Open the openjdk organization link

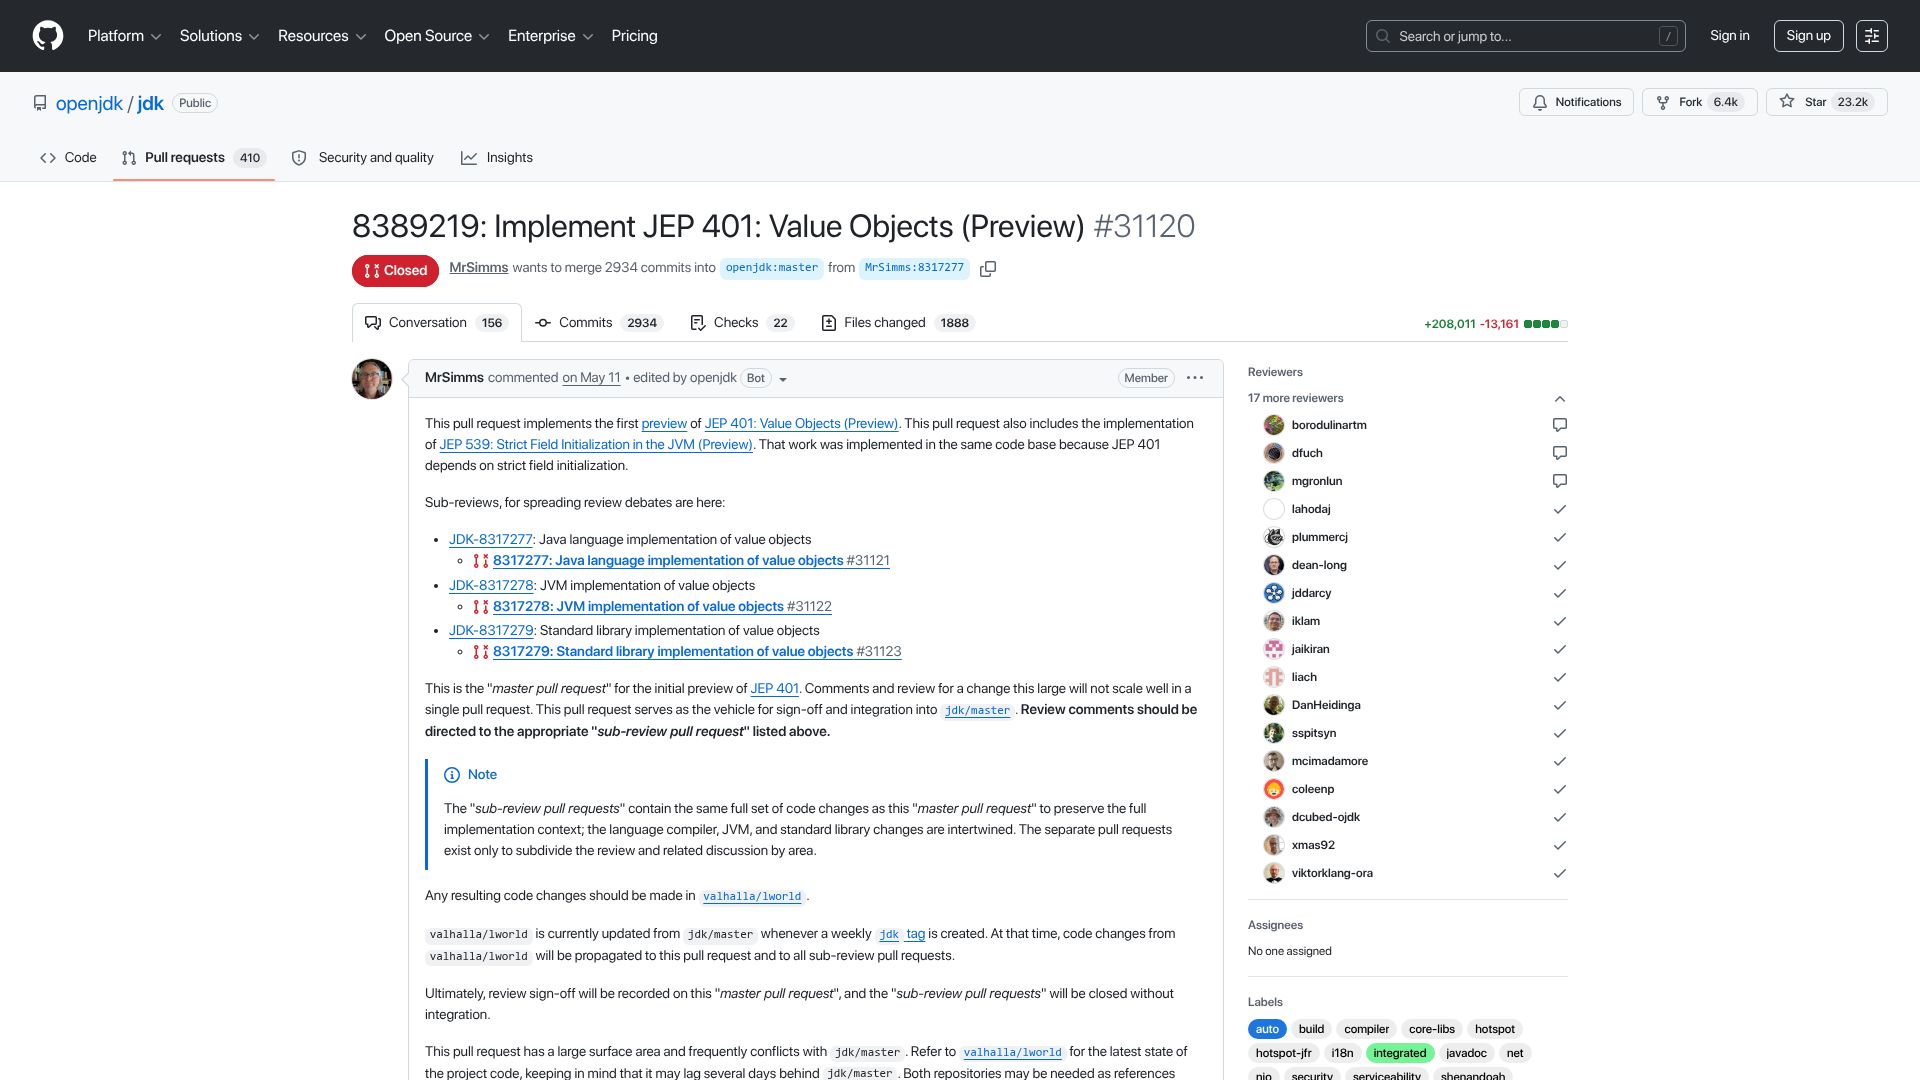point(89,103)
